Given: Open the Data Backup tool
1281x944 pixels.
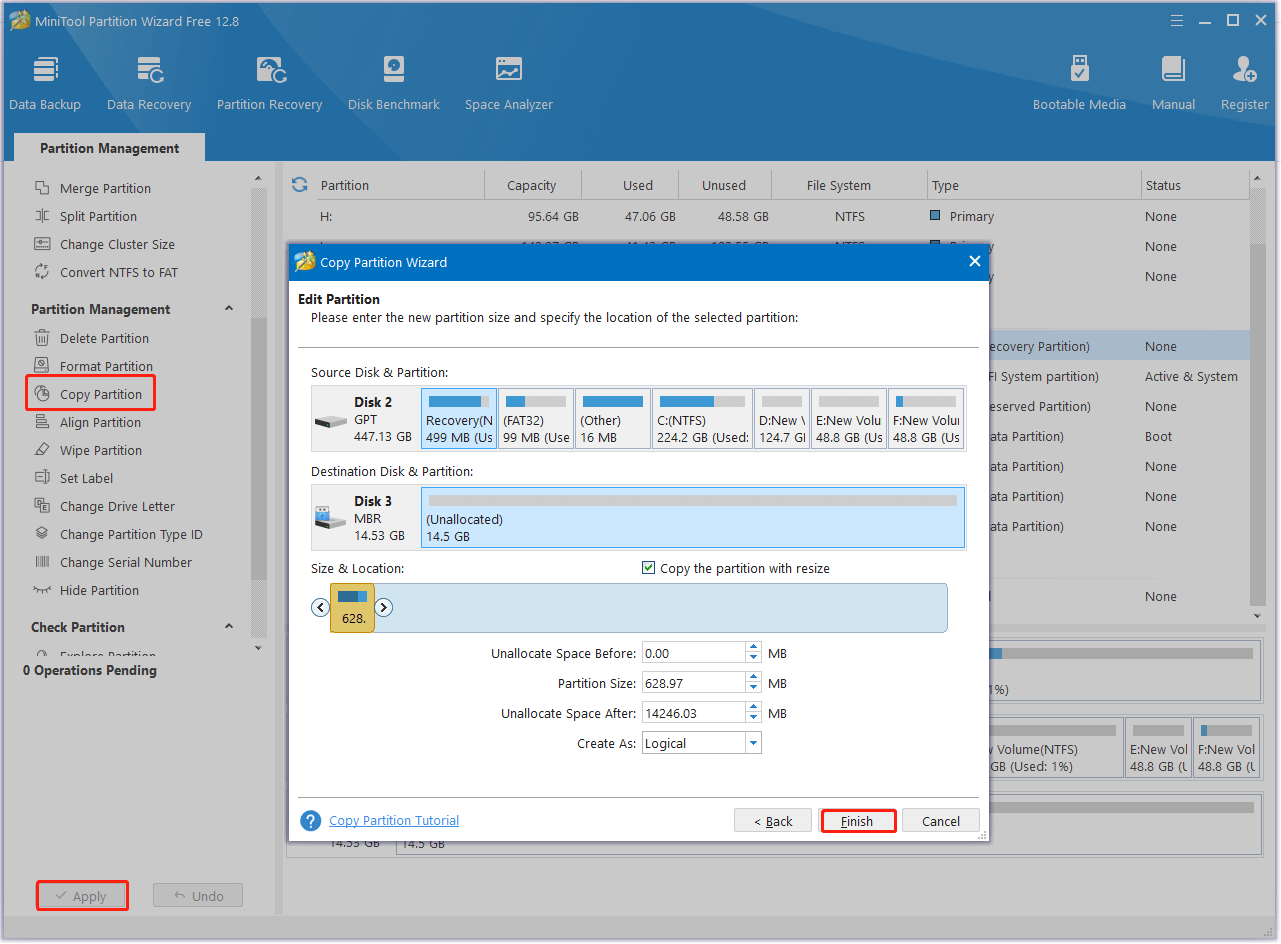Looking at the screenshot, I should pos(45,83).
